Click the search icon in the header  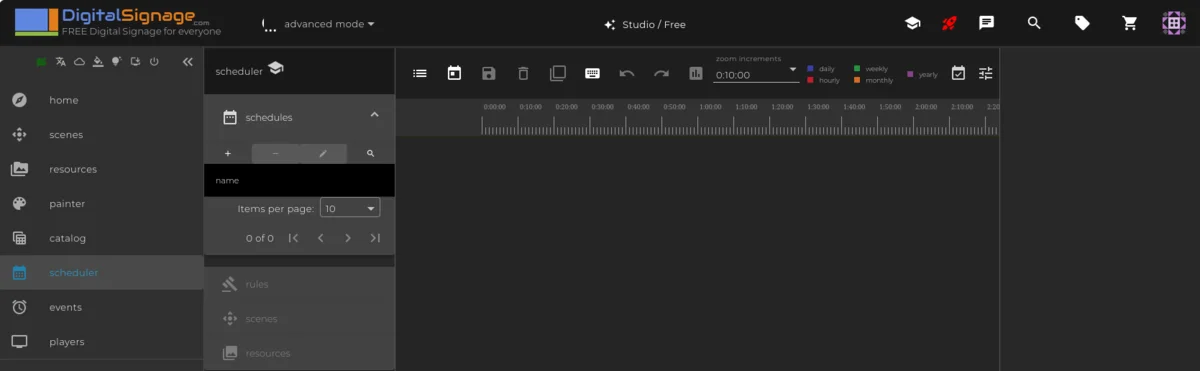1034,23
